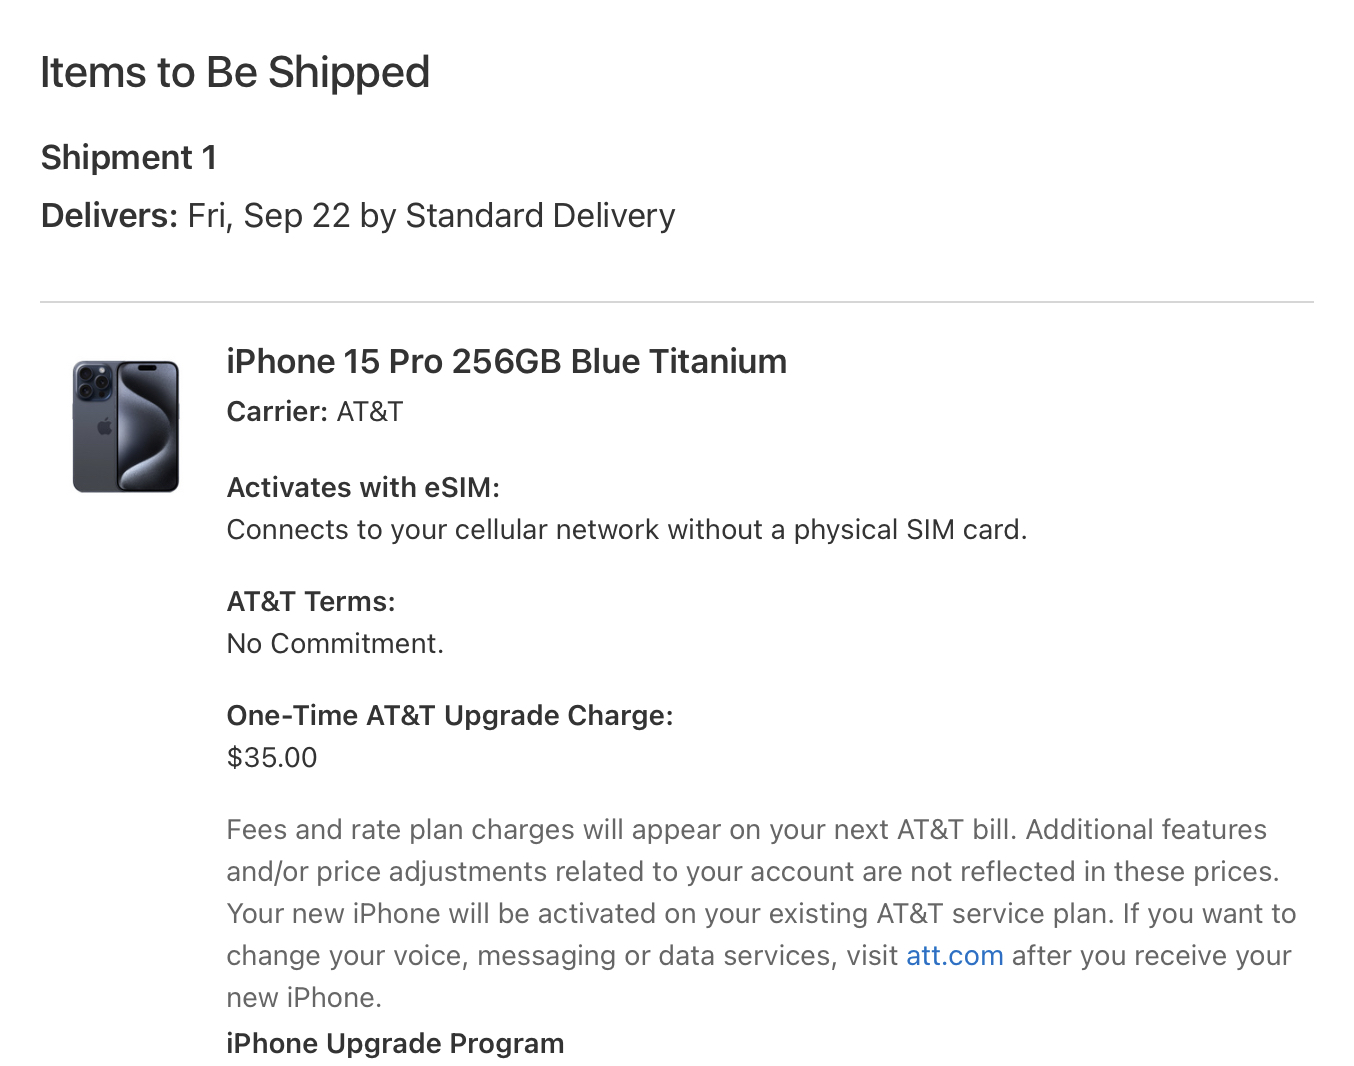This screenshot has width=1354, height=1066.
Task: Click the Shipment 1 heading
Action: tap(129, 158)
